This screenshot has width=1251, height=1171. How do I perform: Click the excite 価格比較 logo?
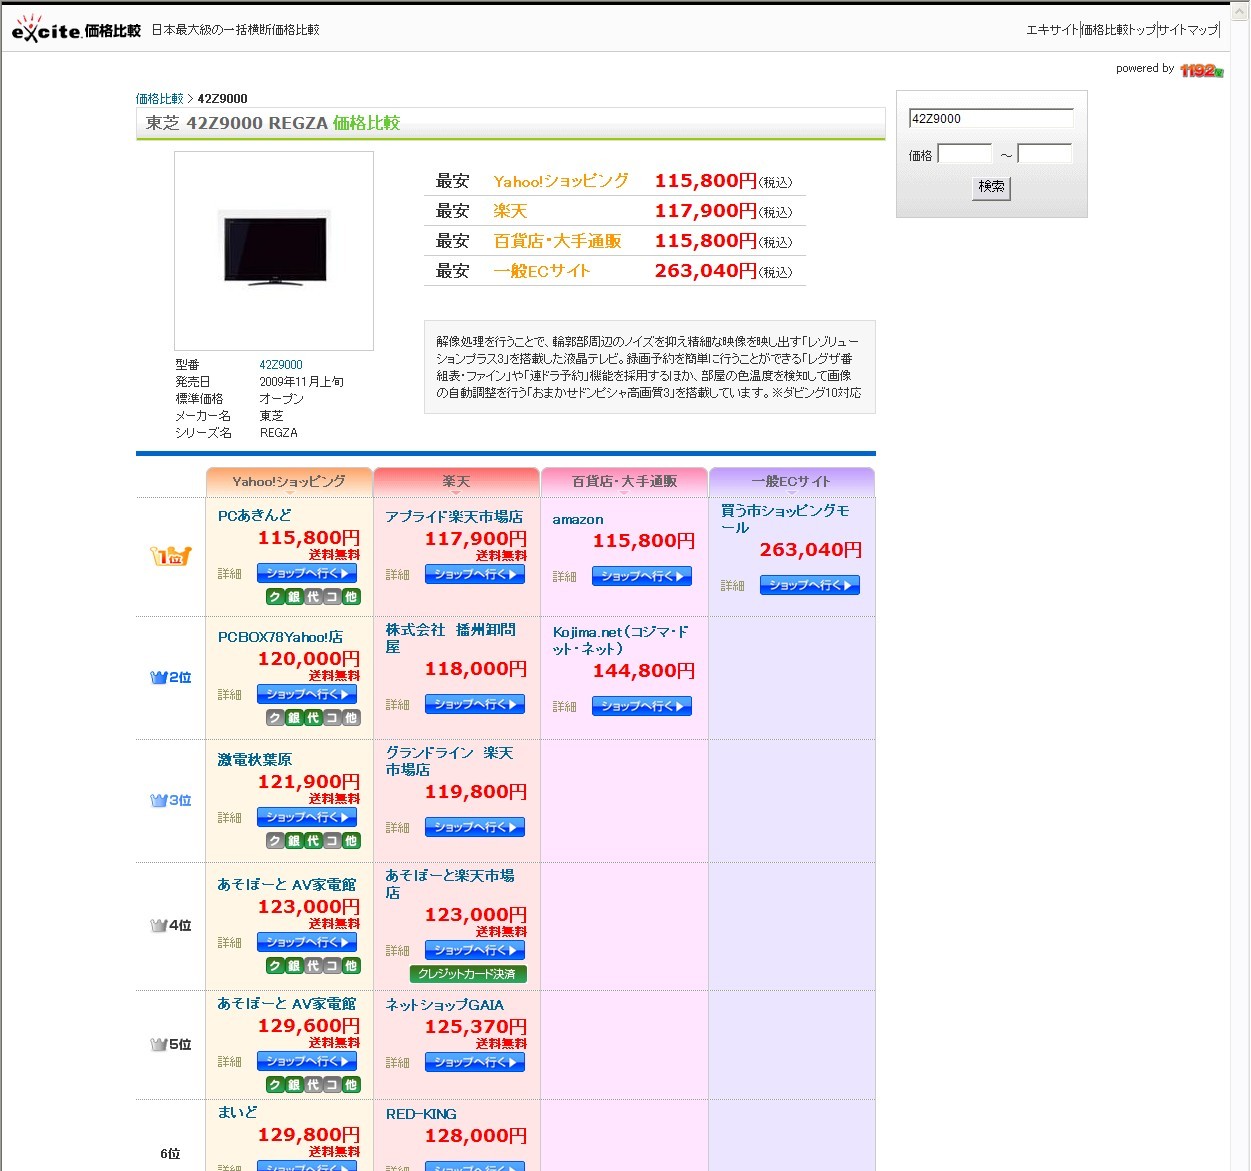click(x=76, y=29)
